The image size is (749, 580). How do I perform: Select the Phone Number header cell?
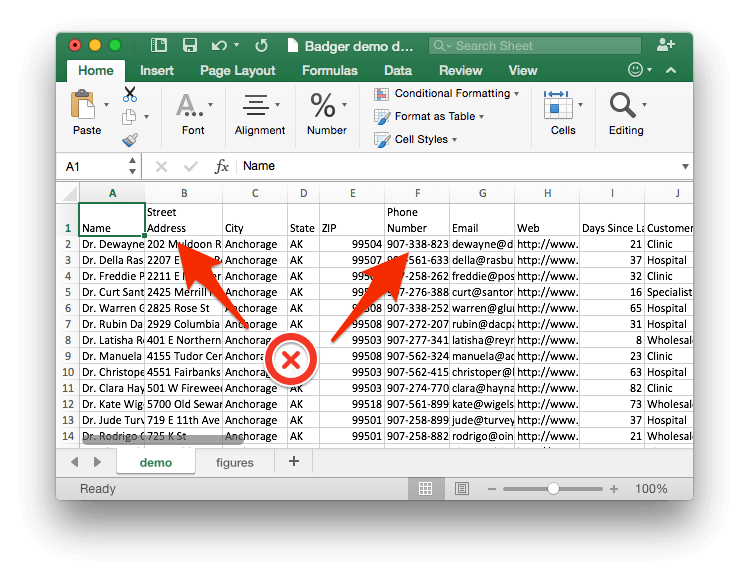point(417,220)
